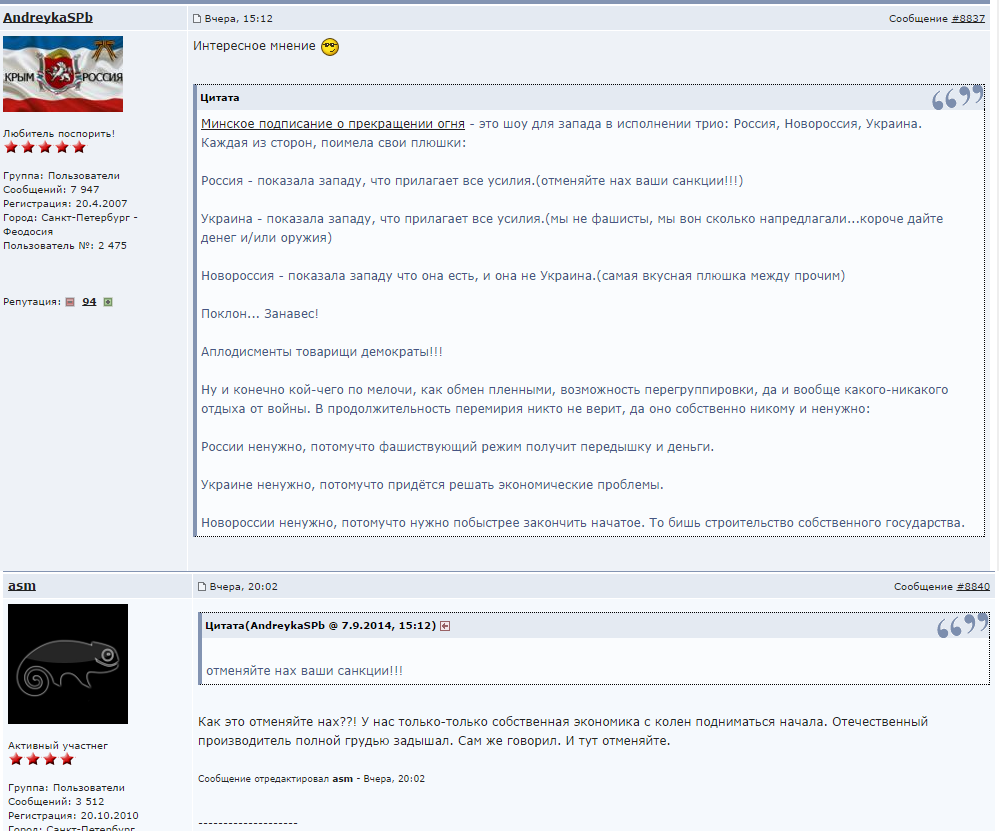Image resolution: width=999 pixels, height=831 pixels.
Task: Open message link #8840
Action: pos(972,587)
